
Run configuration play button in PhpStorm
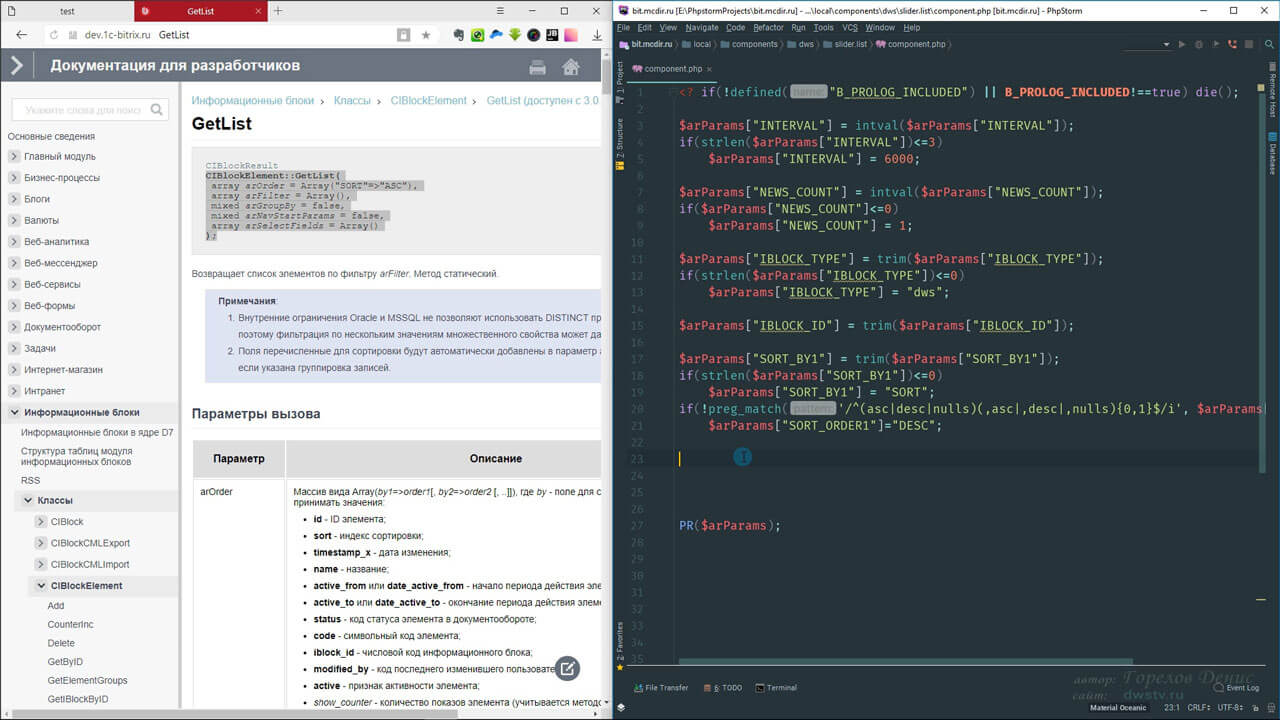[1182, 44]
